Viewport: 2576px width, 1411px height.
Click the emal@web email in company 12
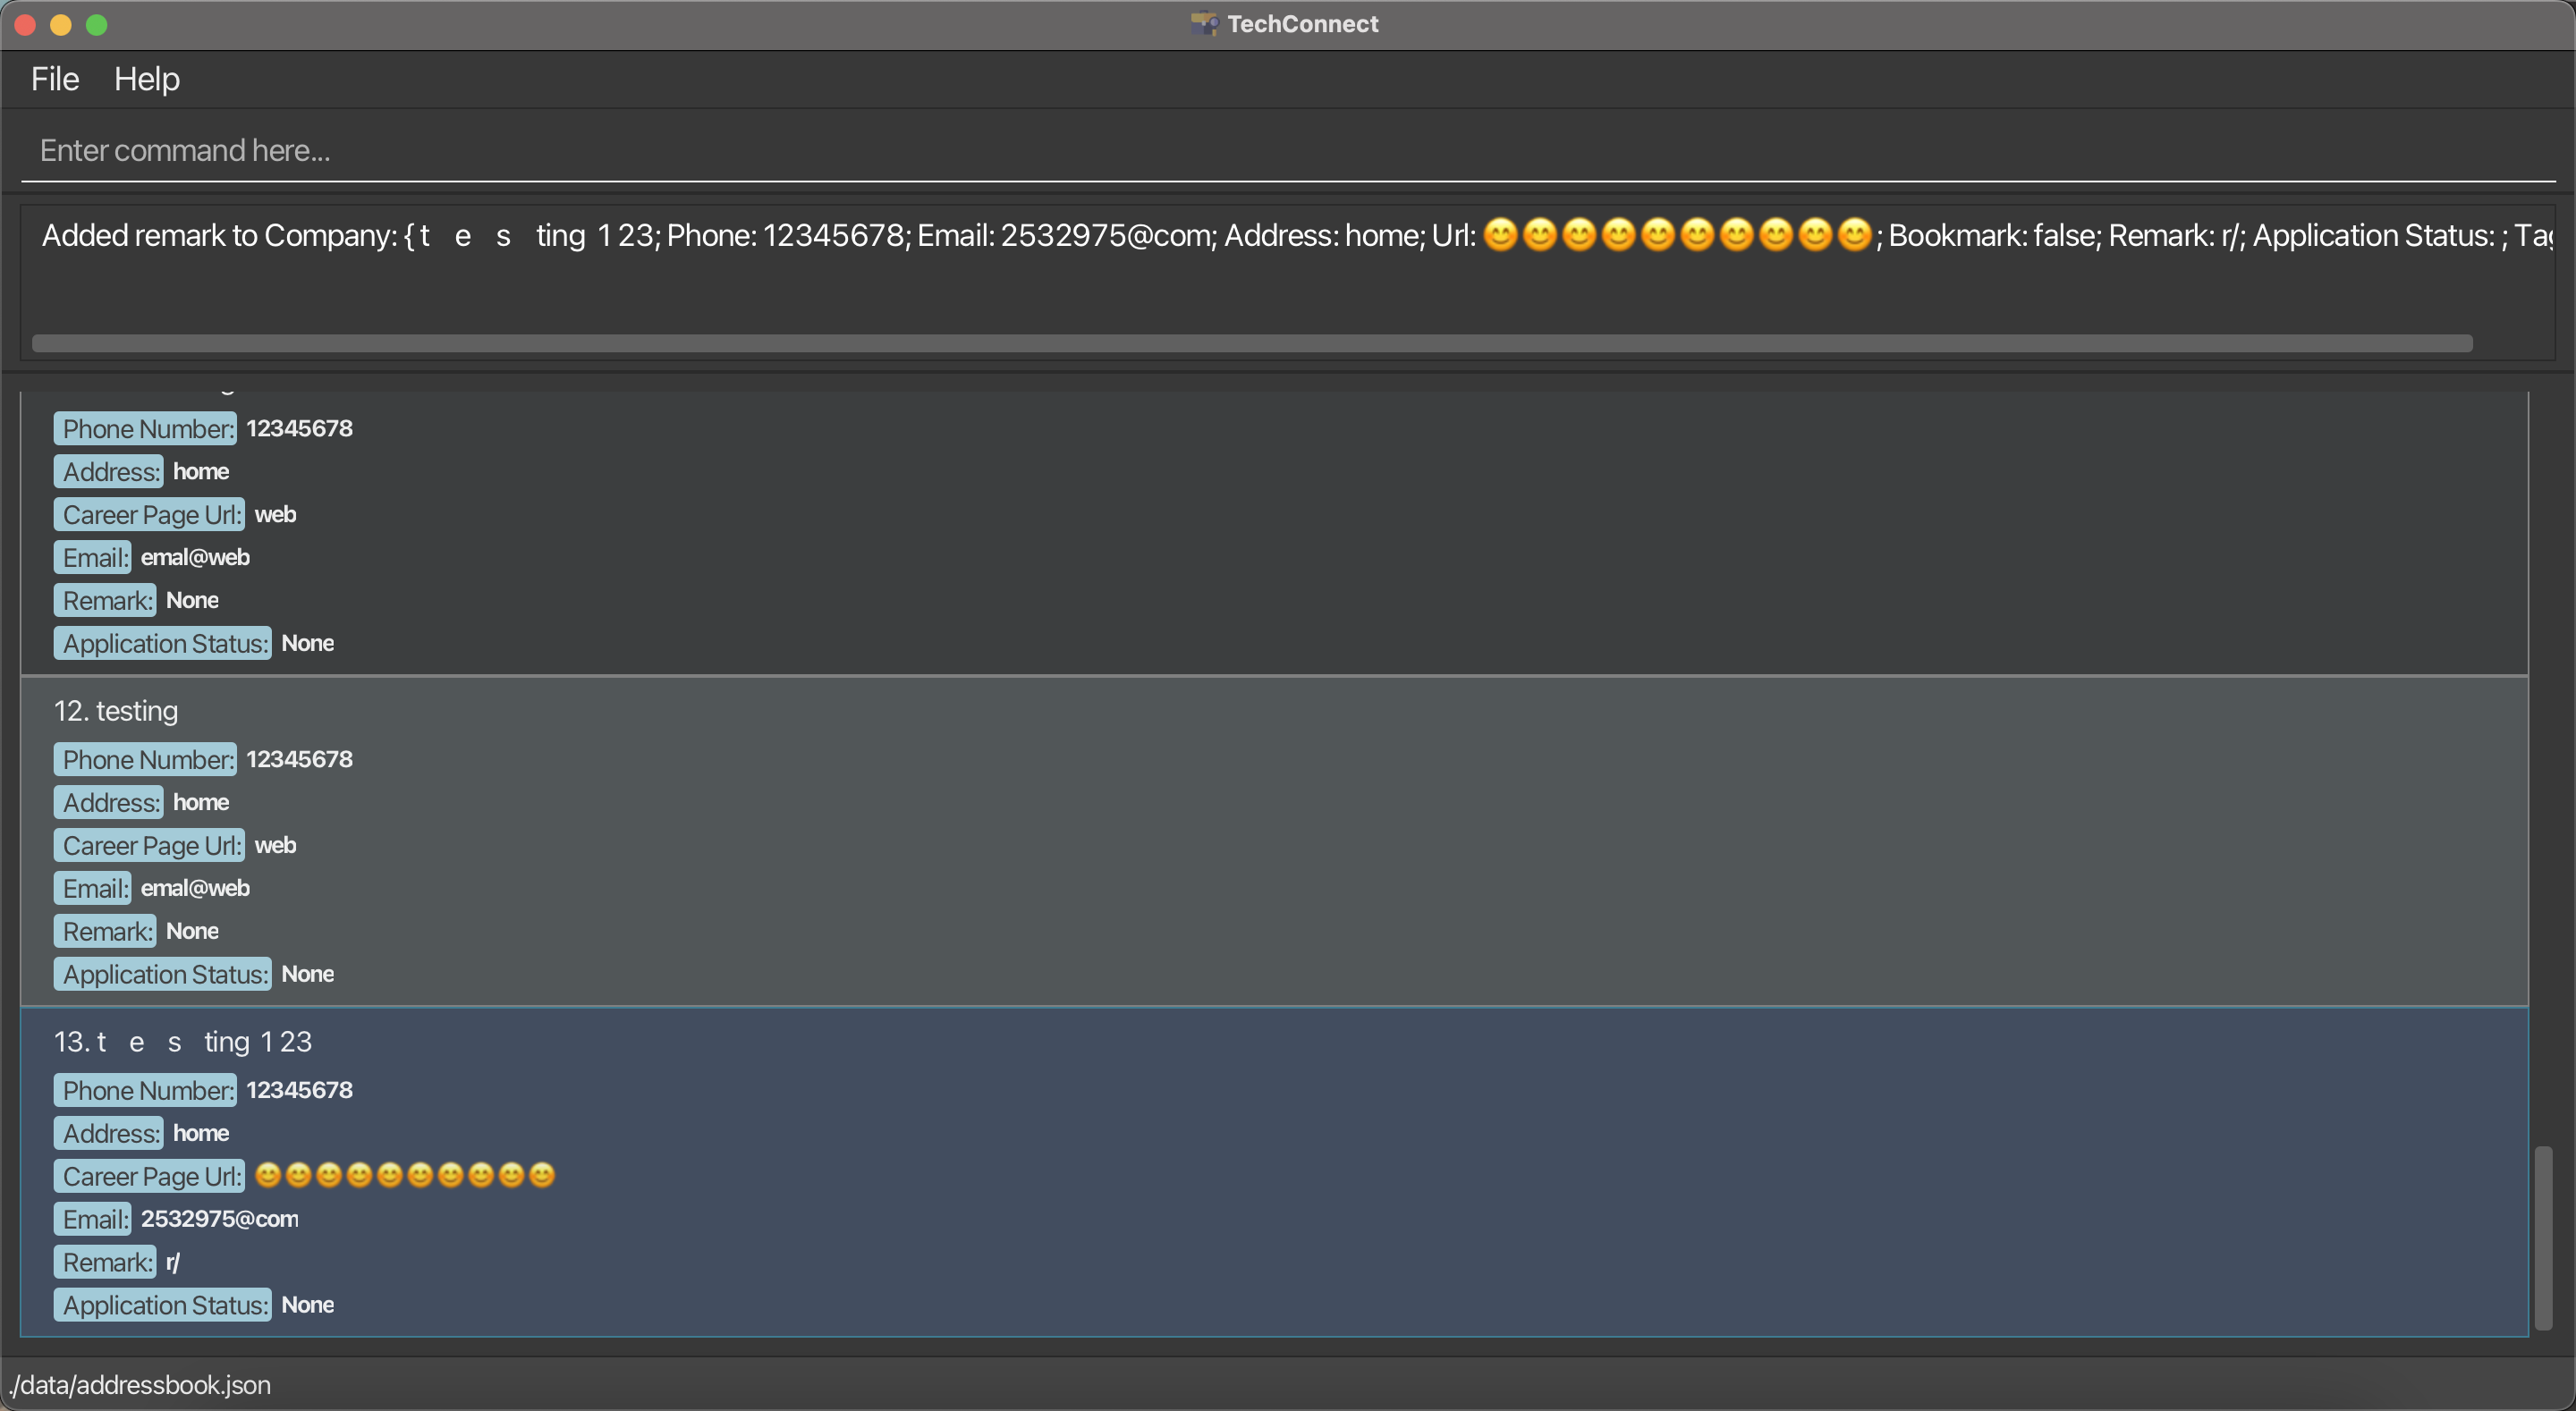(x=195, y=888)
